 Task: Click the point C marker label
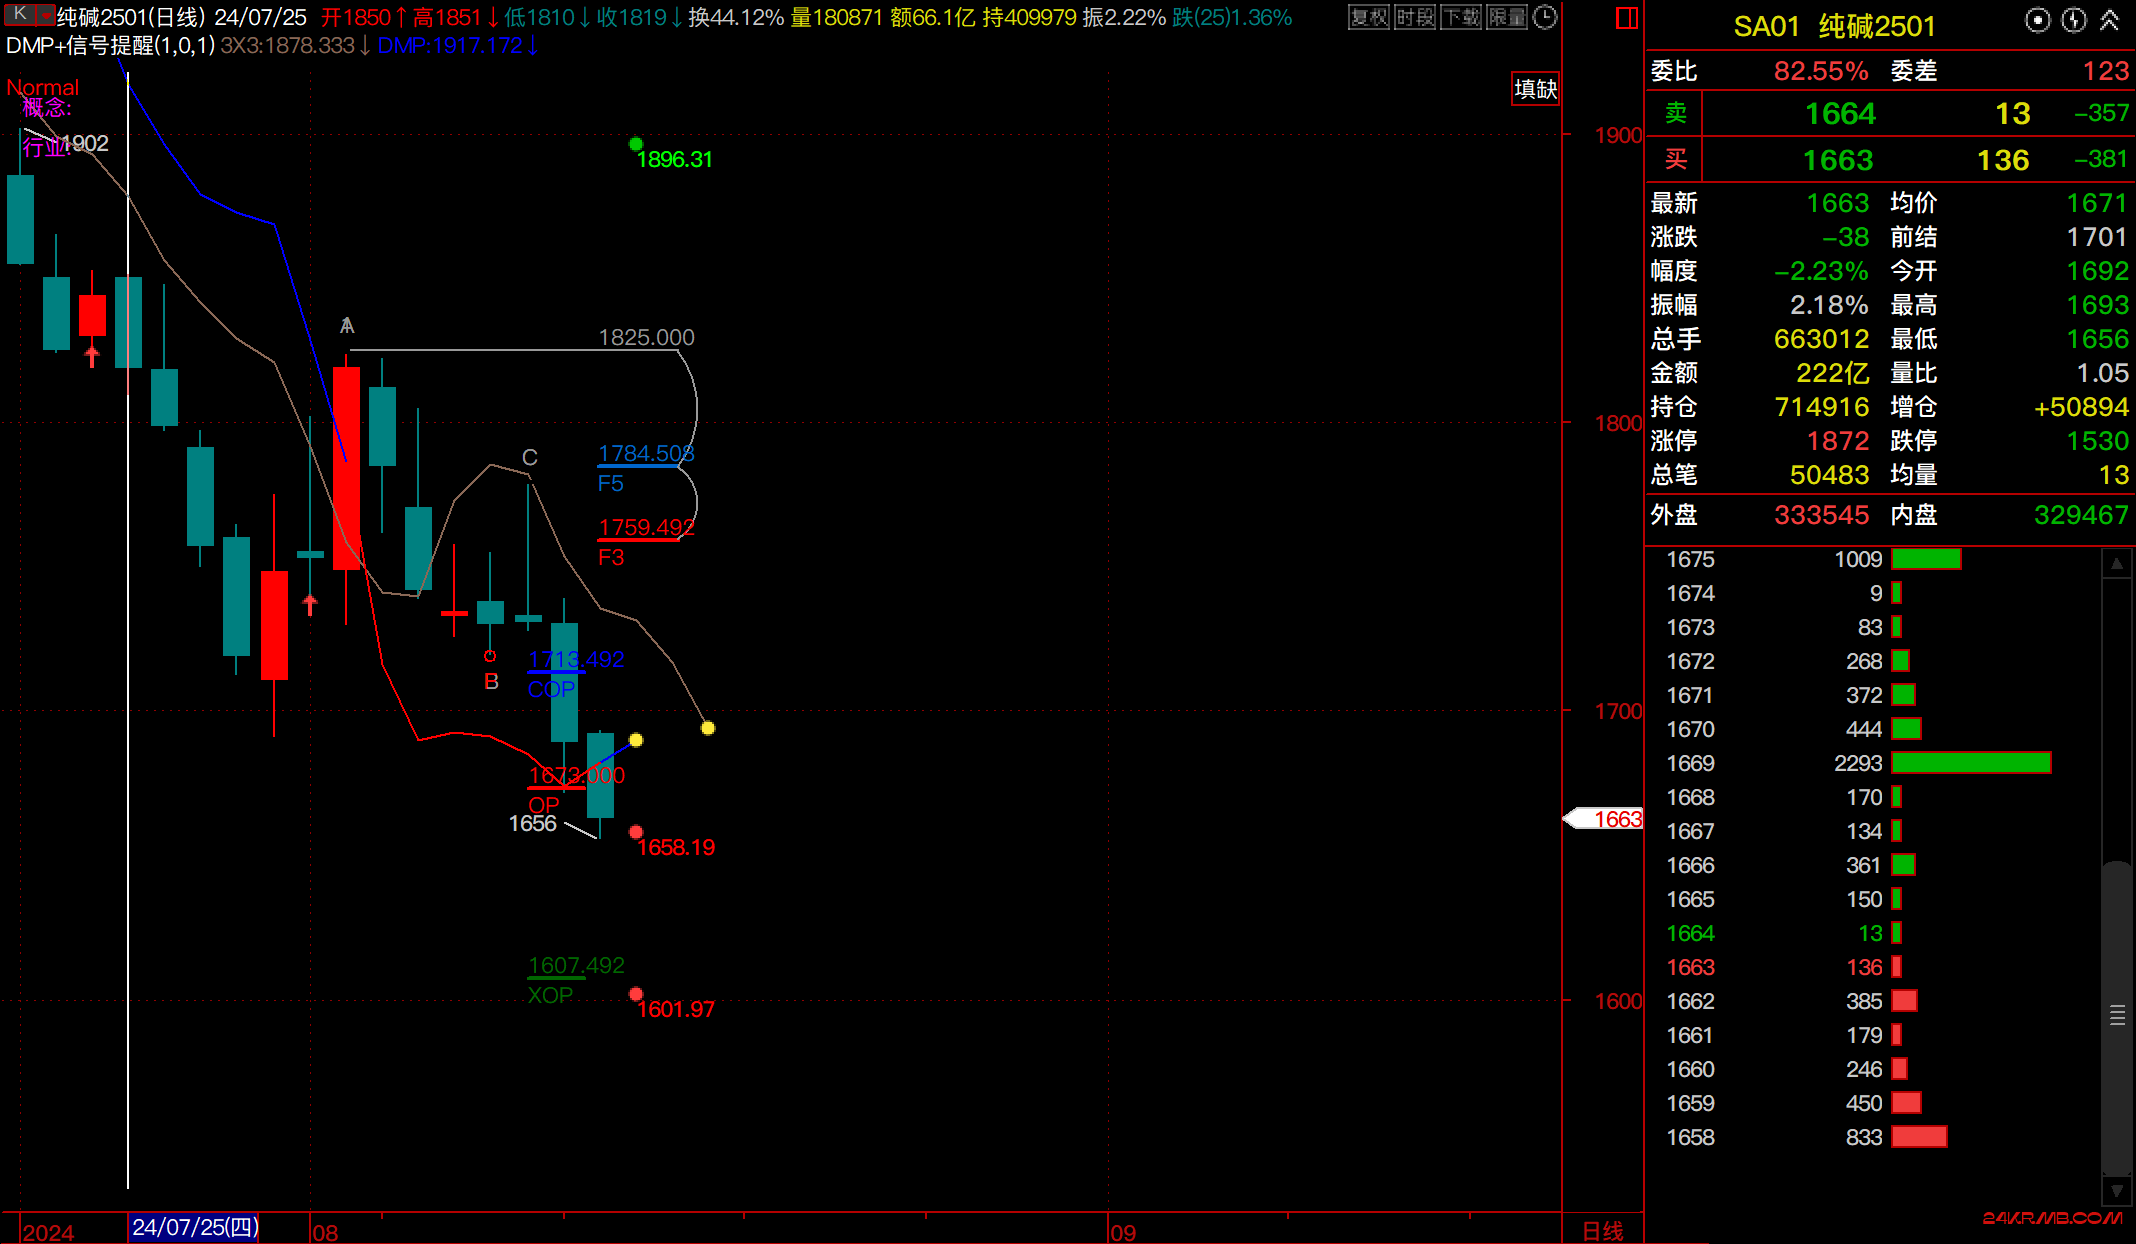(529, 457)
